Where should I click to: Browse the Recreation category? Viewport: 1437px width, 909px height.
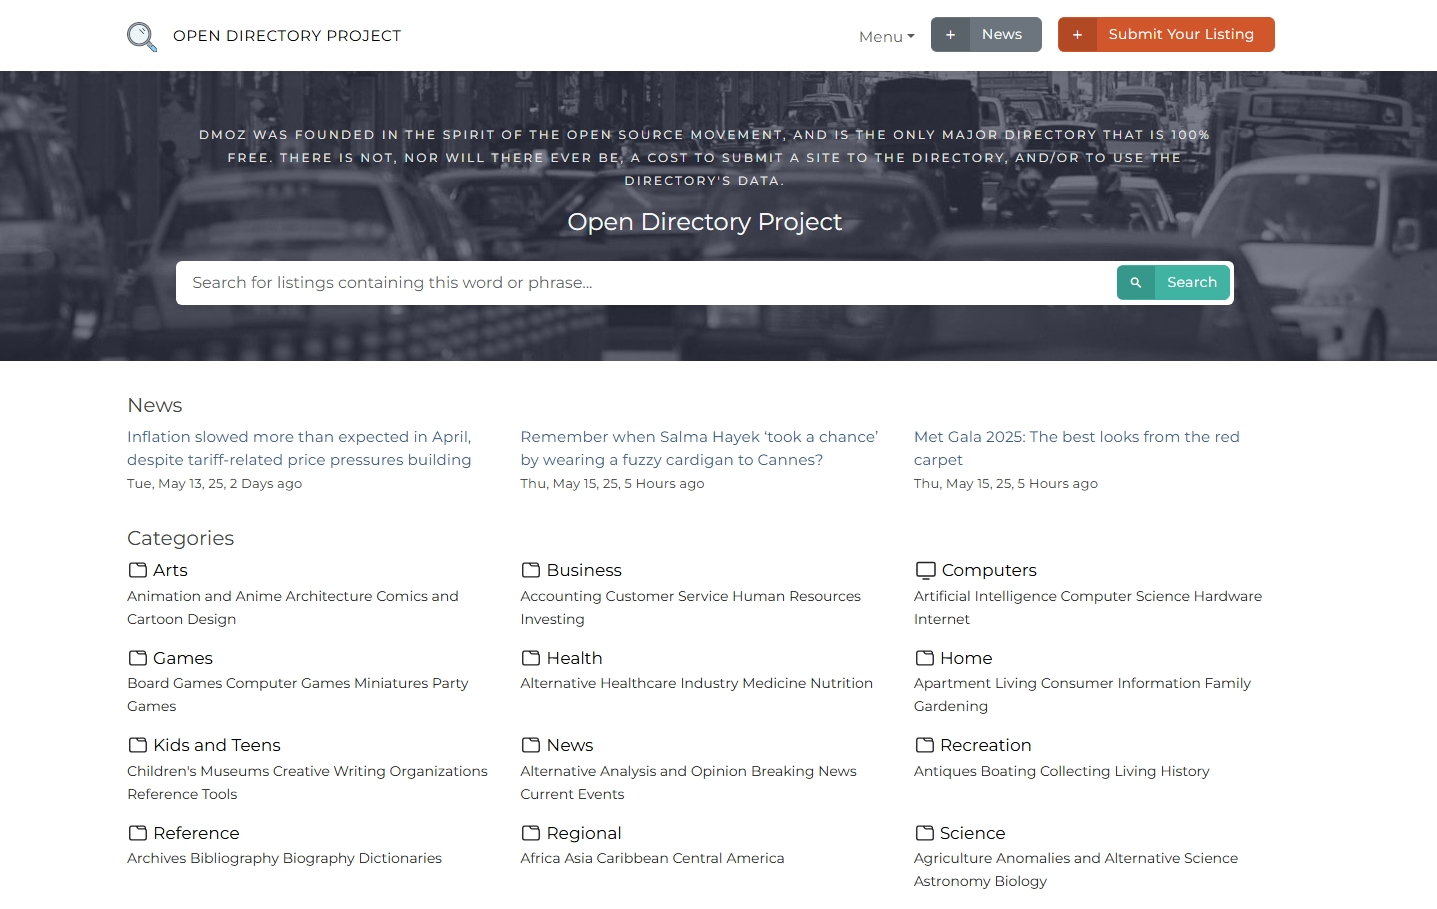click(987, 744)
